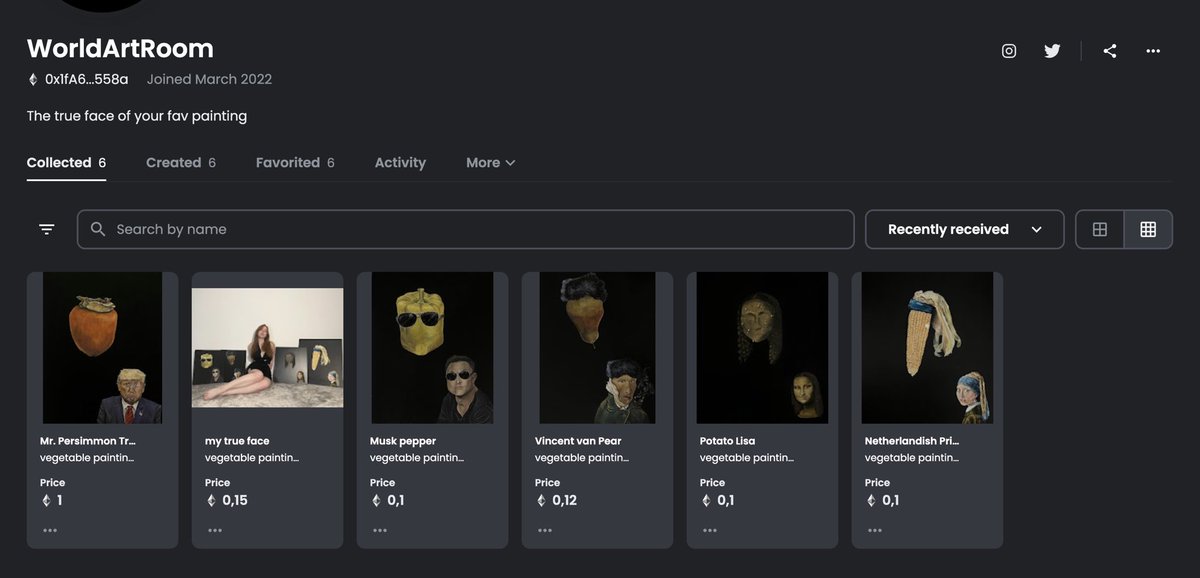Open the Netherlandish corn painting thumbnail

[927, 347]
